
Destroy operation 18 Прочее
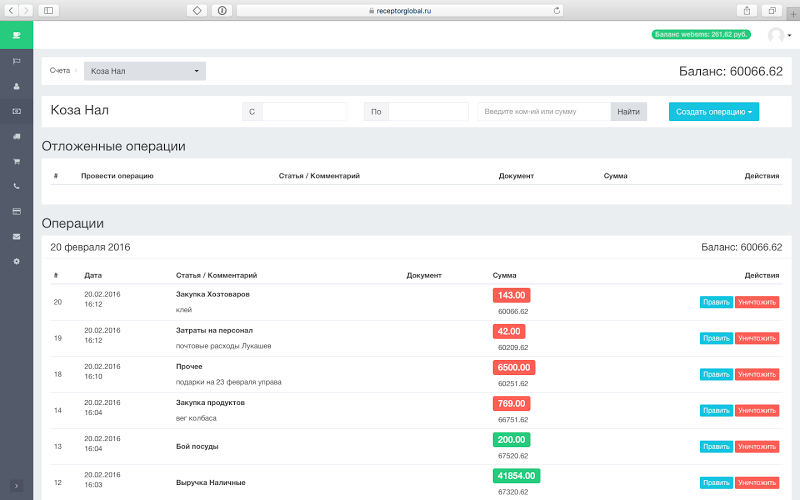click(757, 374)
